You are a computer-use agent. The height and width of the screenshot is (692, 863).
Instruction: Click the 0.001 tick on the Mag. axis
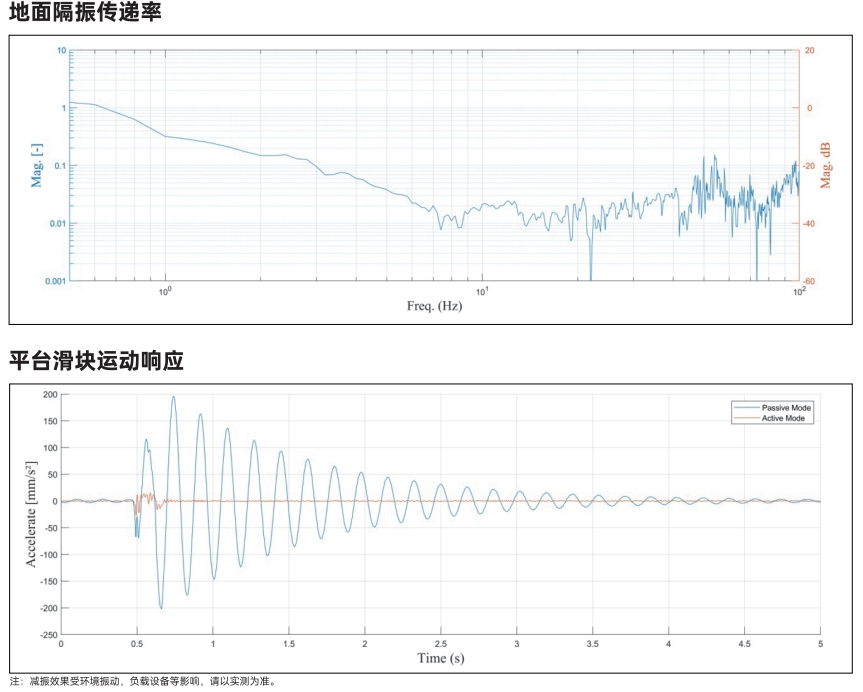tap(54, 282)
